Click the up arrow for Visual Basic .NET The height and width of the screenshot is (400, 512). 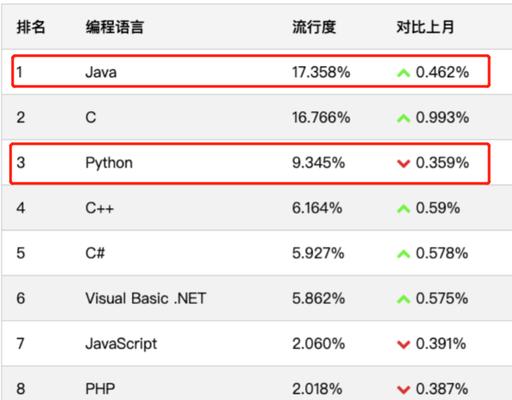click(x=403, y=299)
